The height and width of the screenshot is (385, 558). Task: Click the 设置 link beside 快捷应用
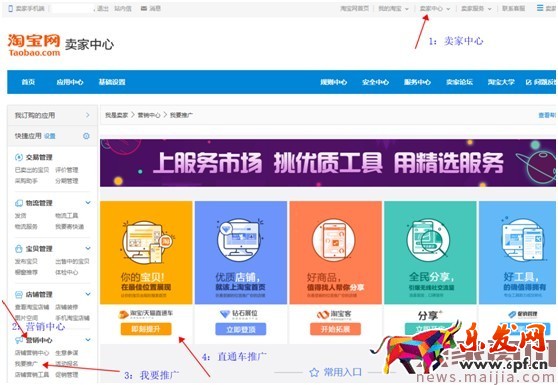50,136
